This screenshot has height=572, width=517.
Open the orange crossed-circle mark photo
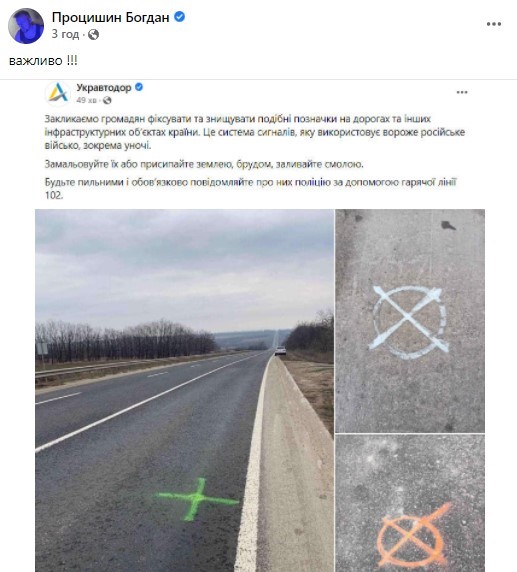pyautogui.click(x=410, y=503)
